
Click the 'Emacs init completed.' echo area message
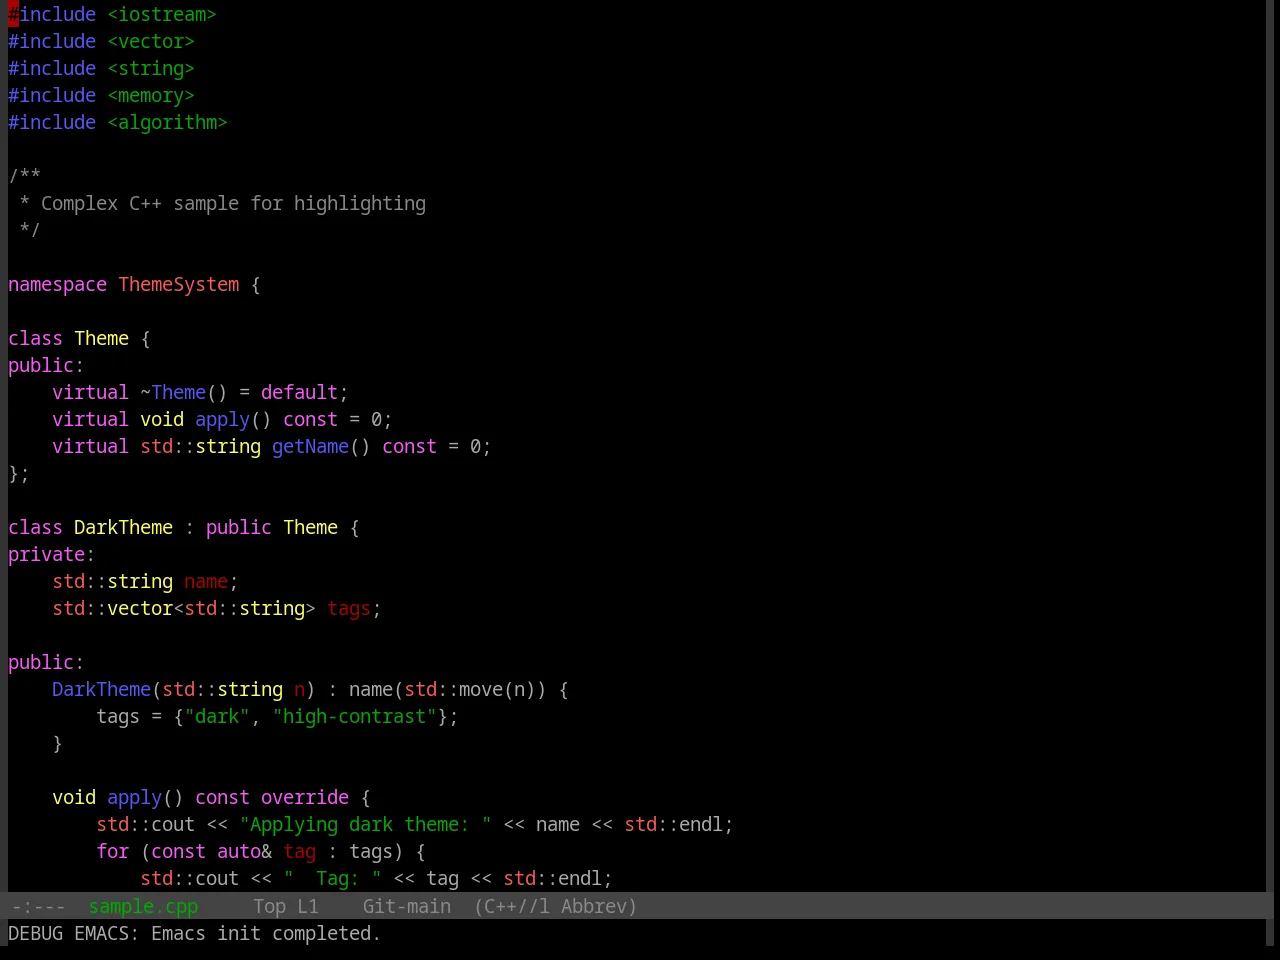[x=265, y=933]
